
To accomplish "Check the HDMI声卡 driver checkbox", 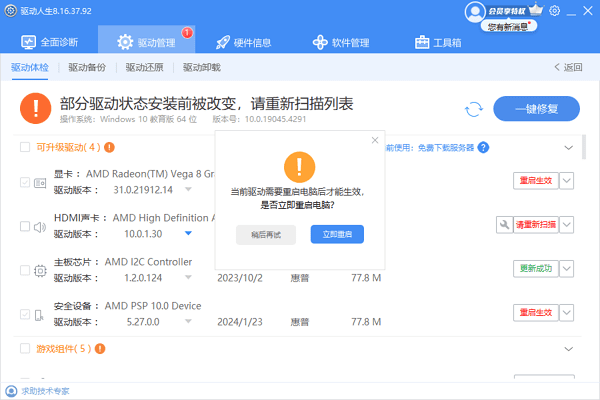I will (25, 226).
